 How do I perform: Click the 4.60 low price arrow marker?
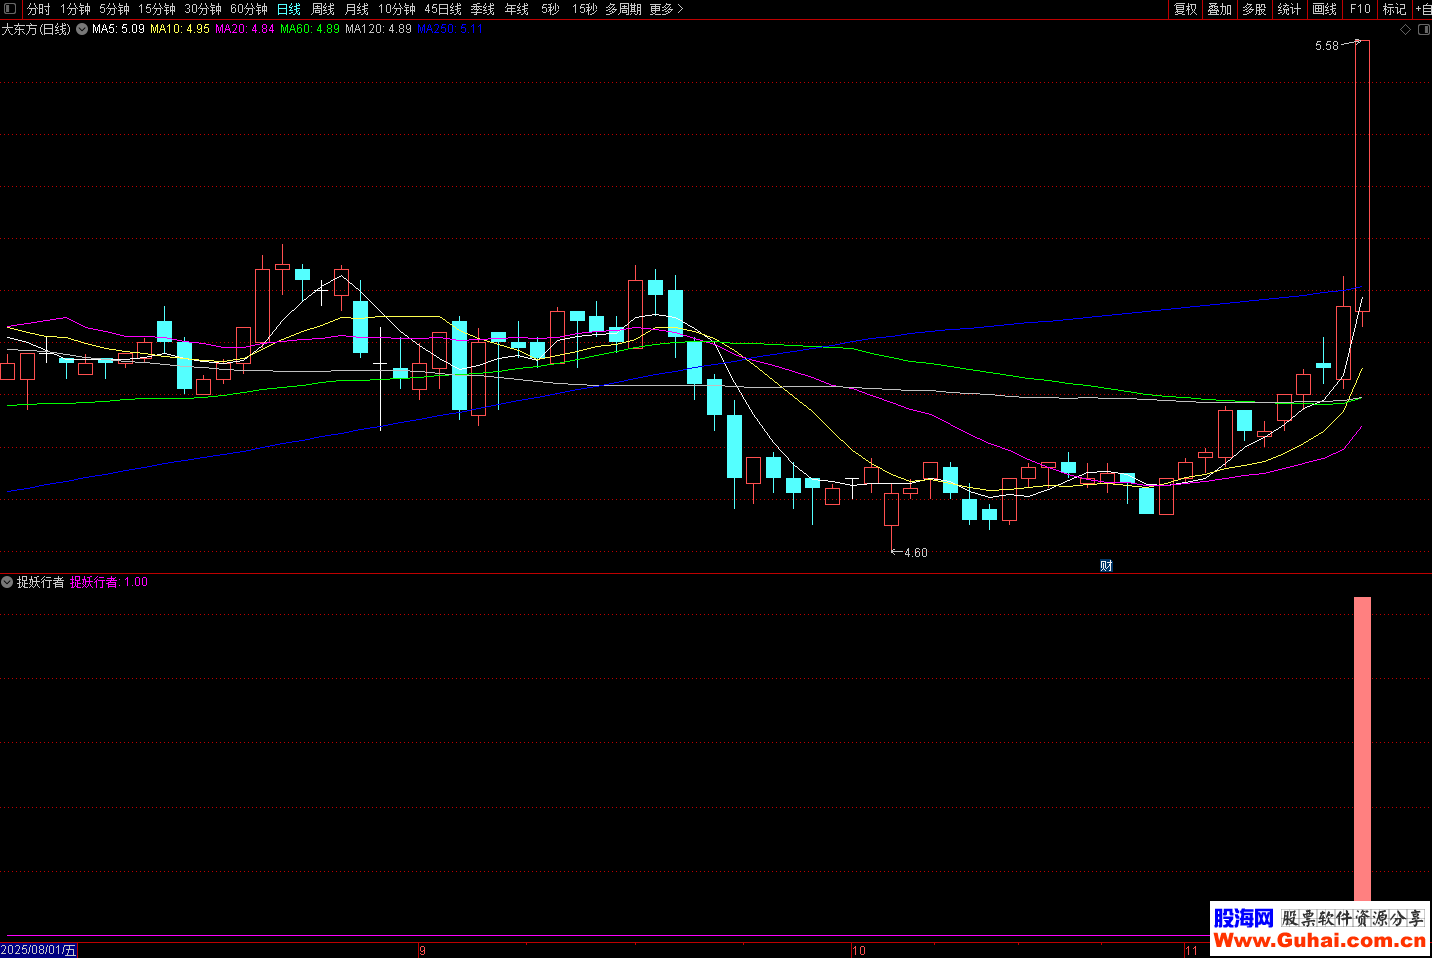point(910,552)
